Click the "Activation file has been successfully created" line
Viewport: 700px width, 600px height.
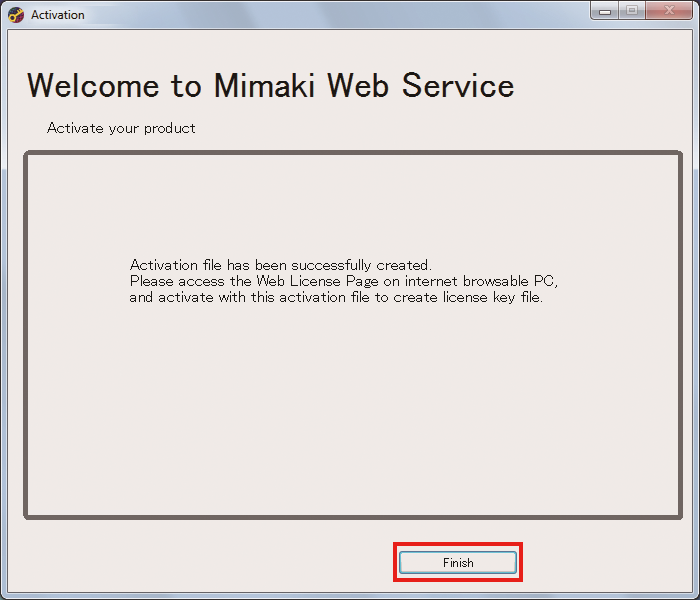pos(280,265)
